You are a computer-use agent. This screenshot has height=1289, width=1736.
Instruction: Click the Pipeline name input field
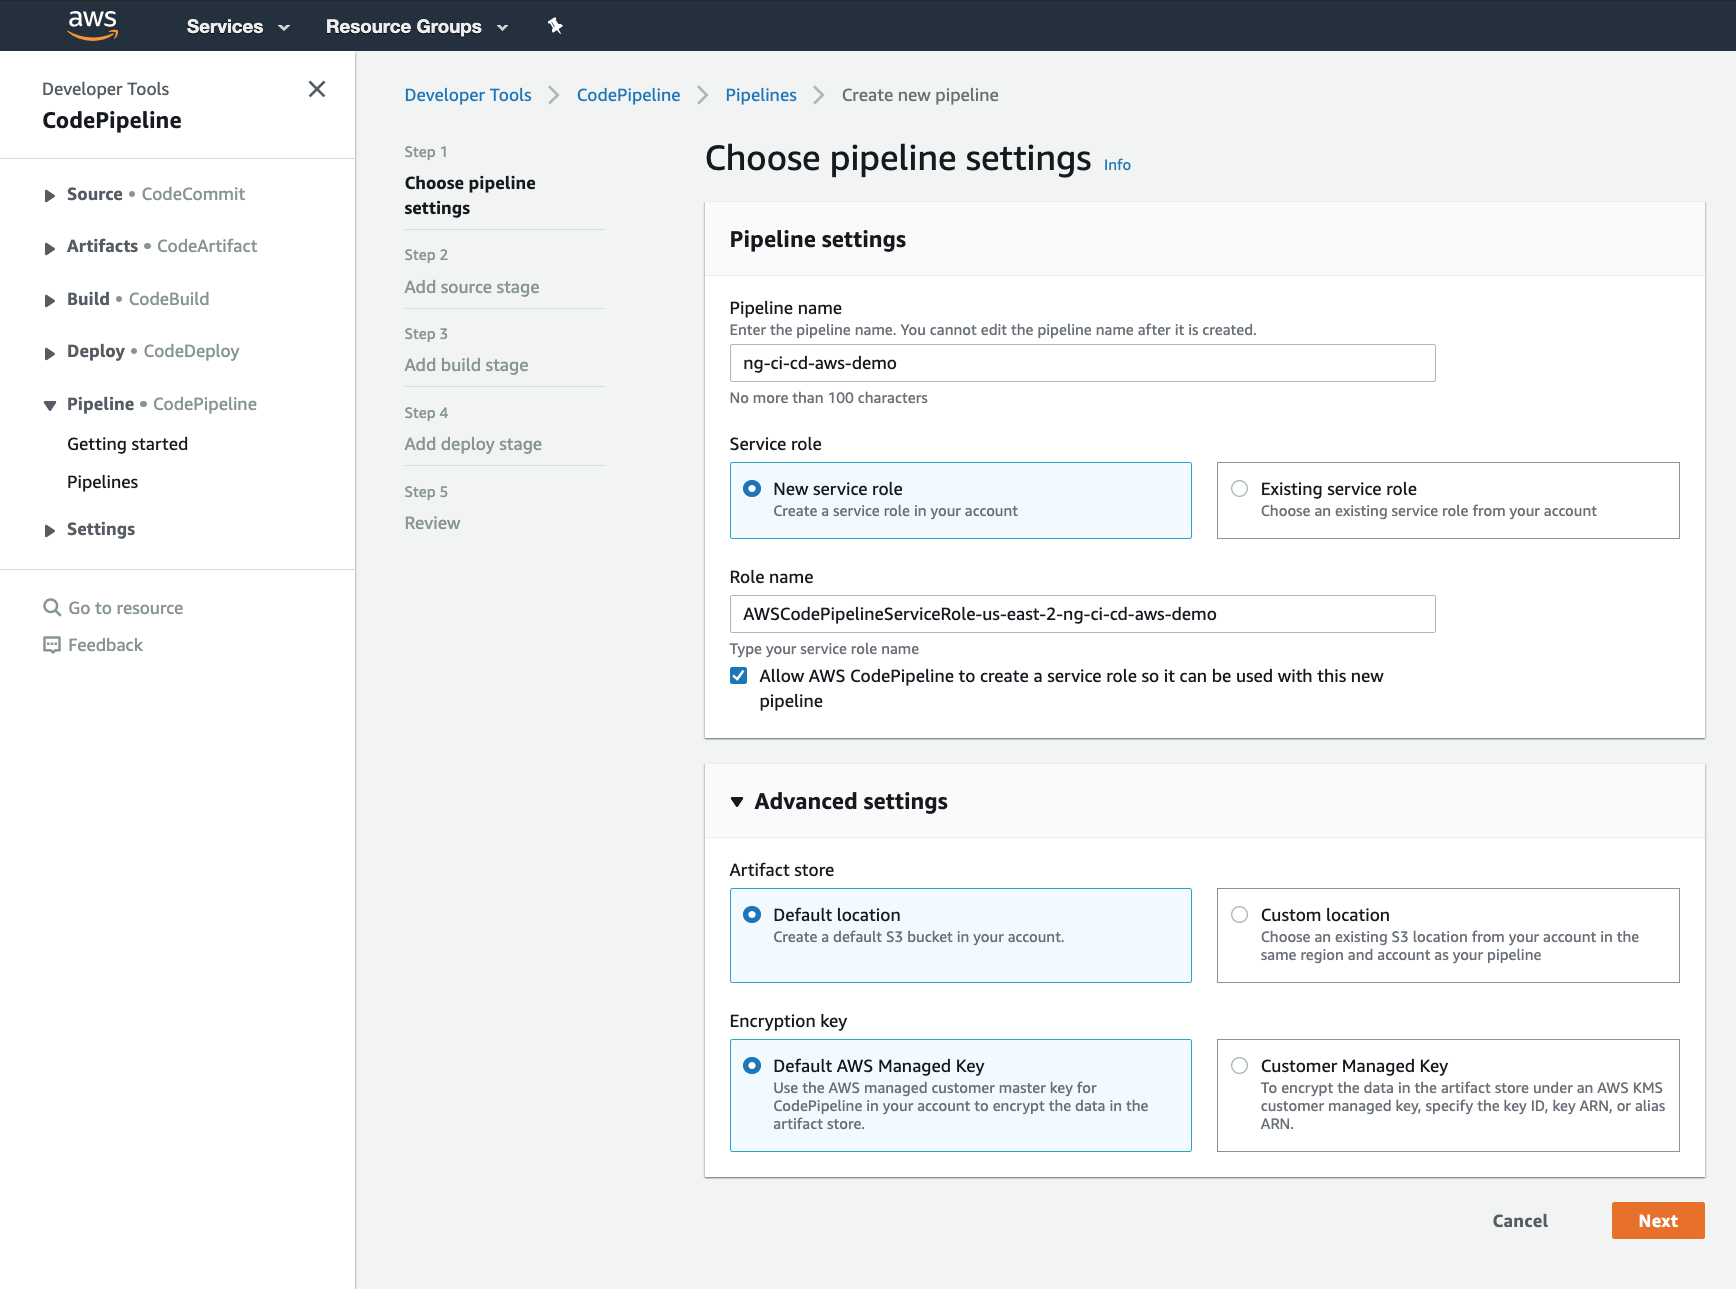coord(1082,363)
